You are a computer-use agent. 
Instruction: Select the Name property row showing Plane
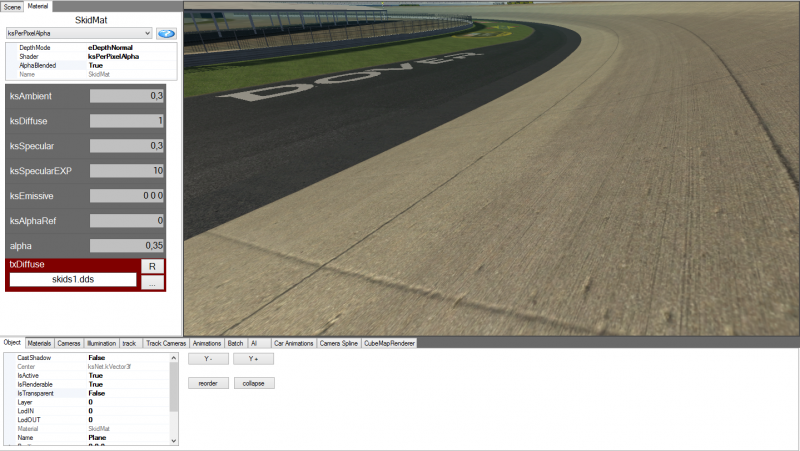point(87,438)
